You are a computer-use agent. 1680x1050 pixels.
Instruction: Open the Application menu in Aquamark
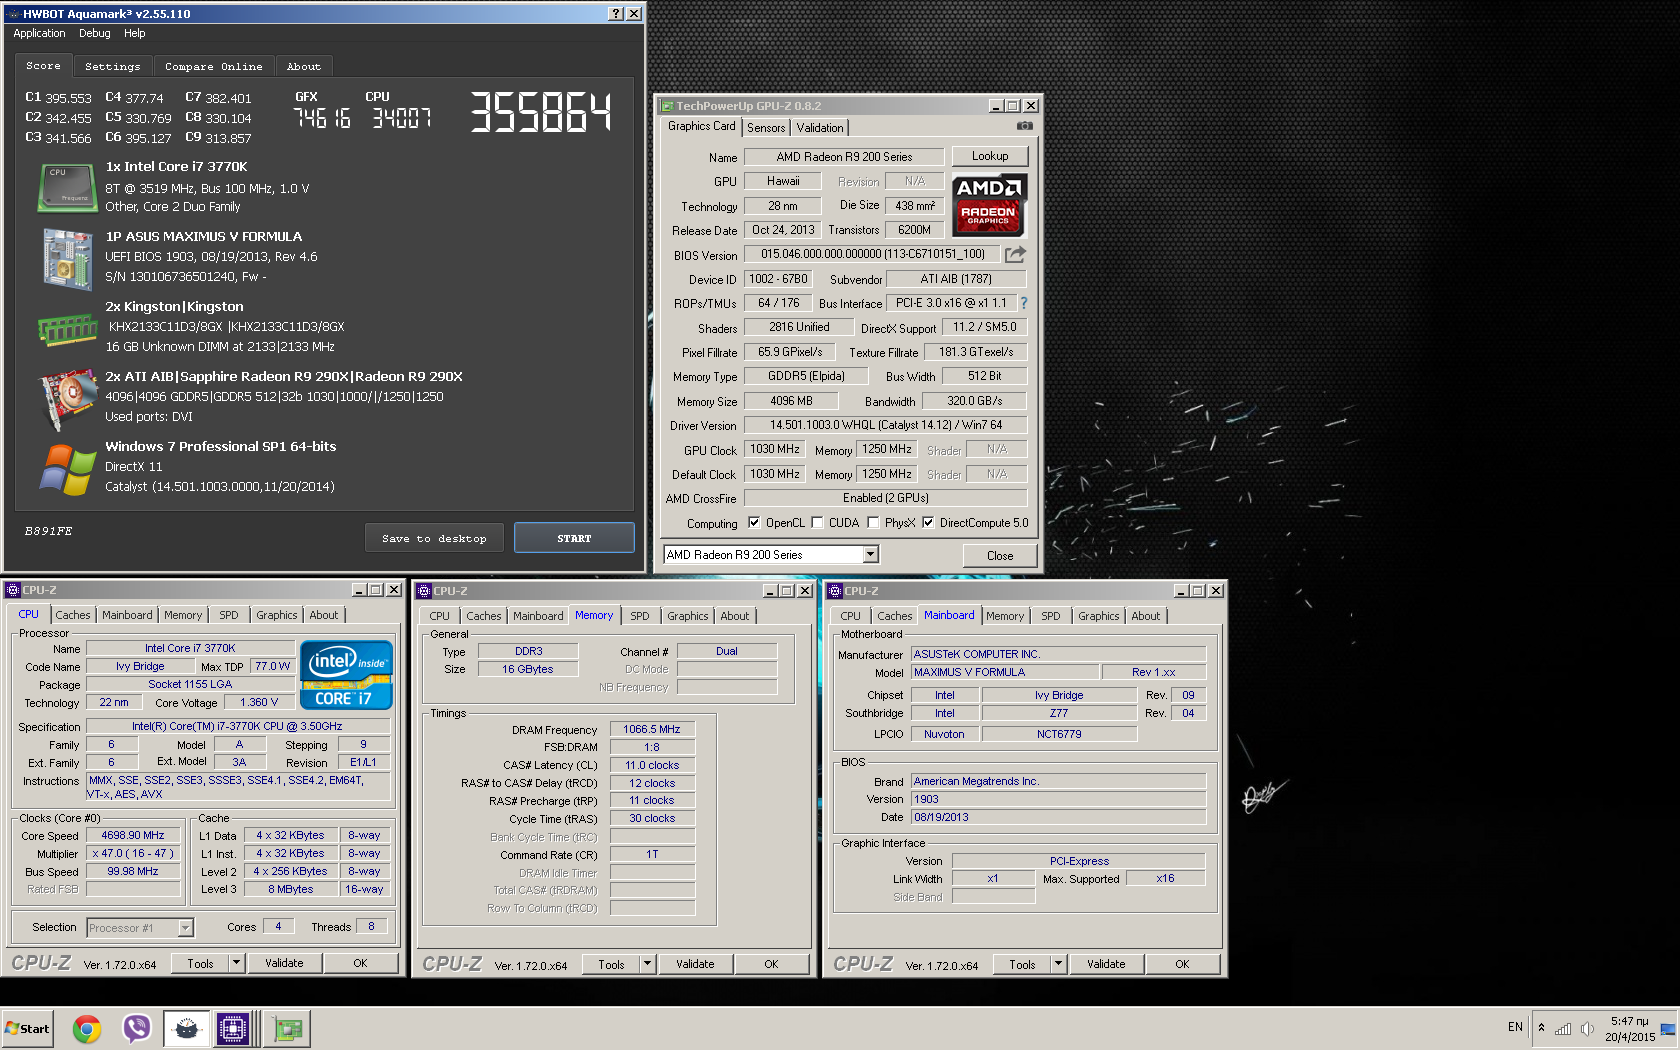[x=39, y=33]
